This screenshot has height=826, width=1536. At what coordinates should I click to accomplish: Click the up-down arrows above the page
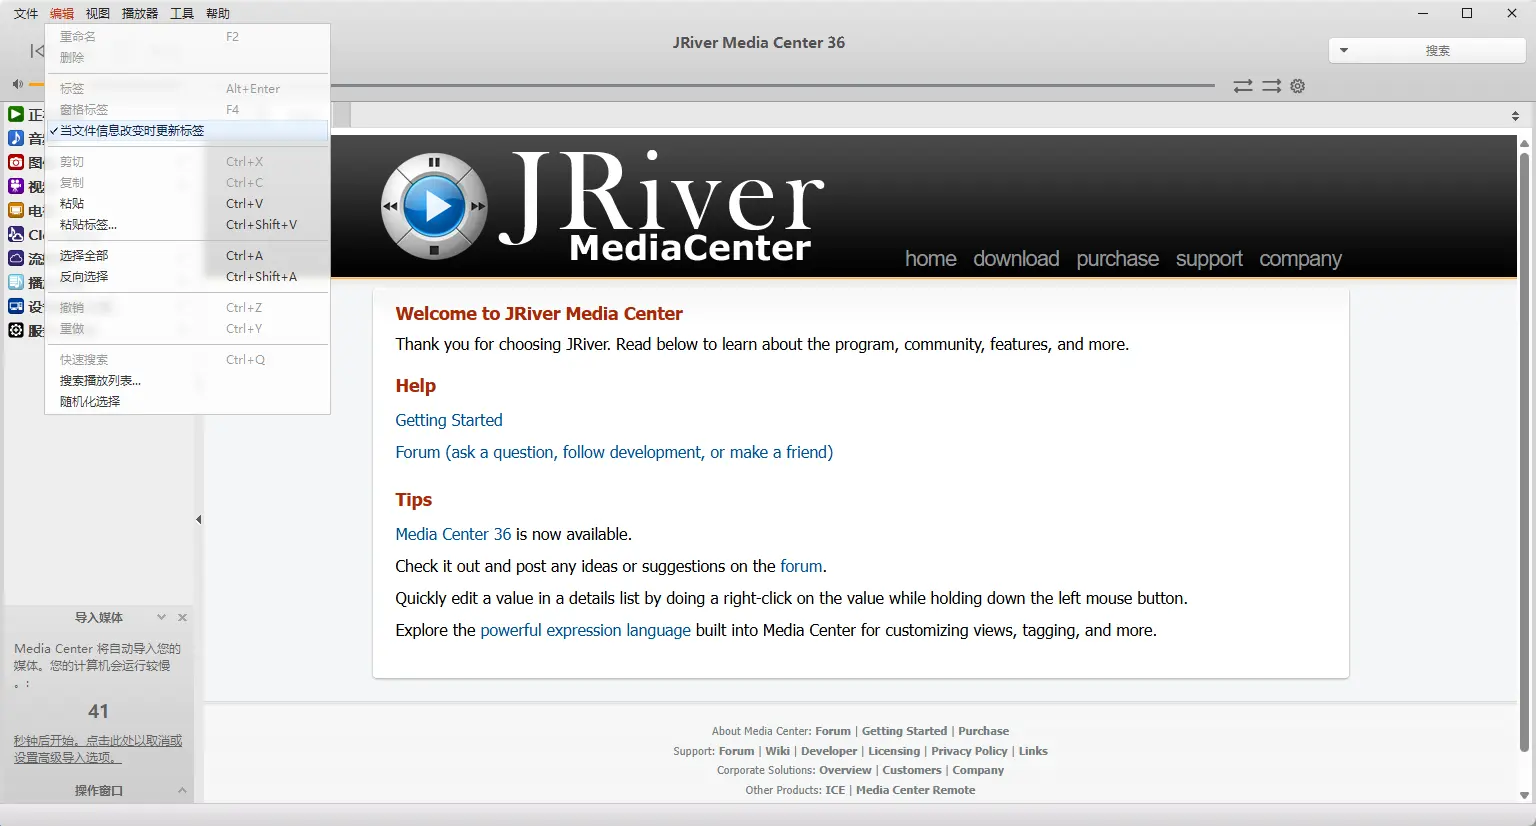pyautogui.click(x=1516, y=116)
